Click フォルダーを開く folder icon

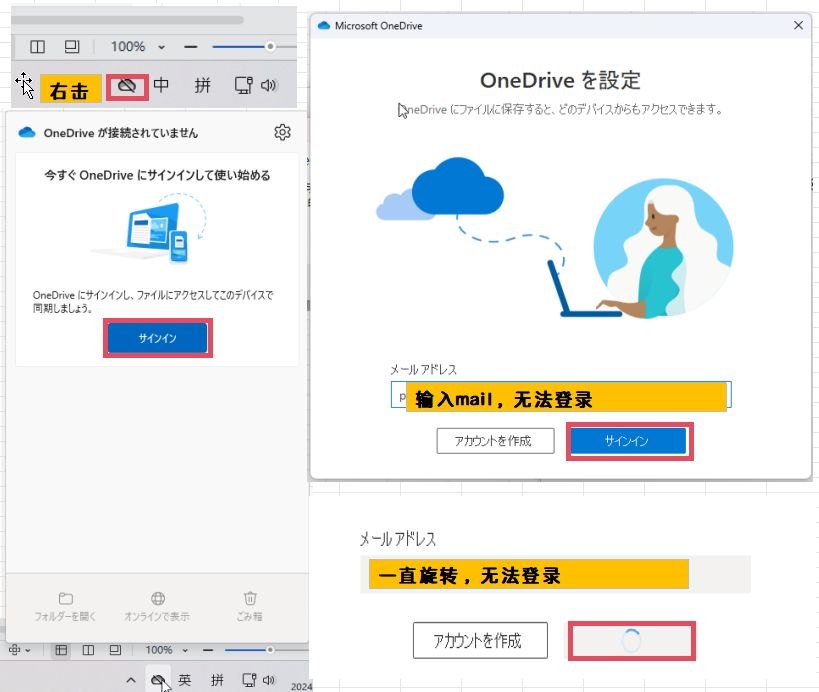point(65,598)
